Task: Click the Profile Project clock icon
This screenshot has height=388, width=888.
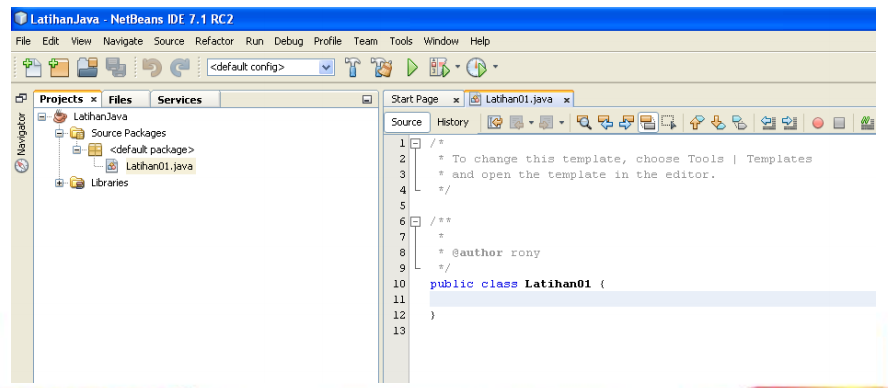Action: (x=476, y=68)
